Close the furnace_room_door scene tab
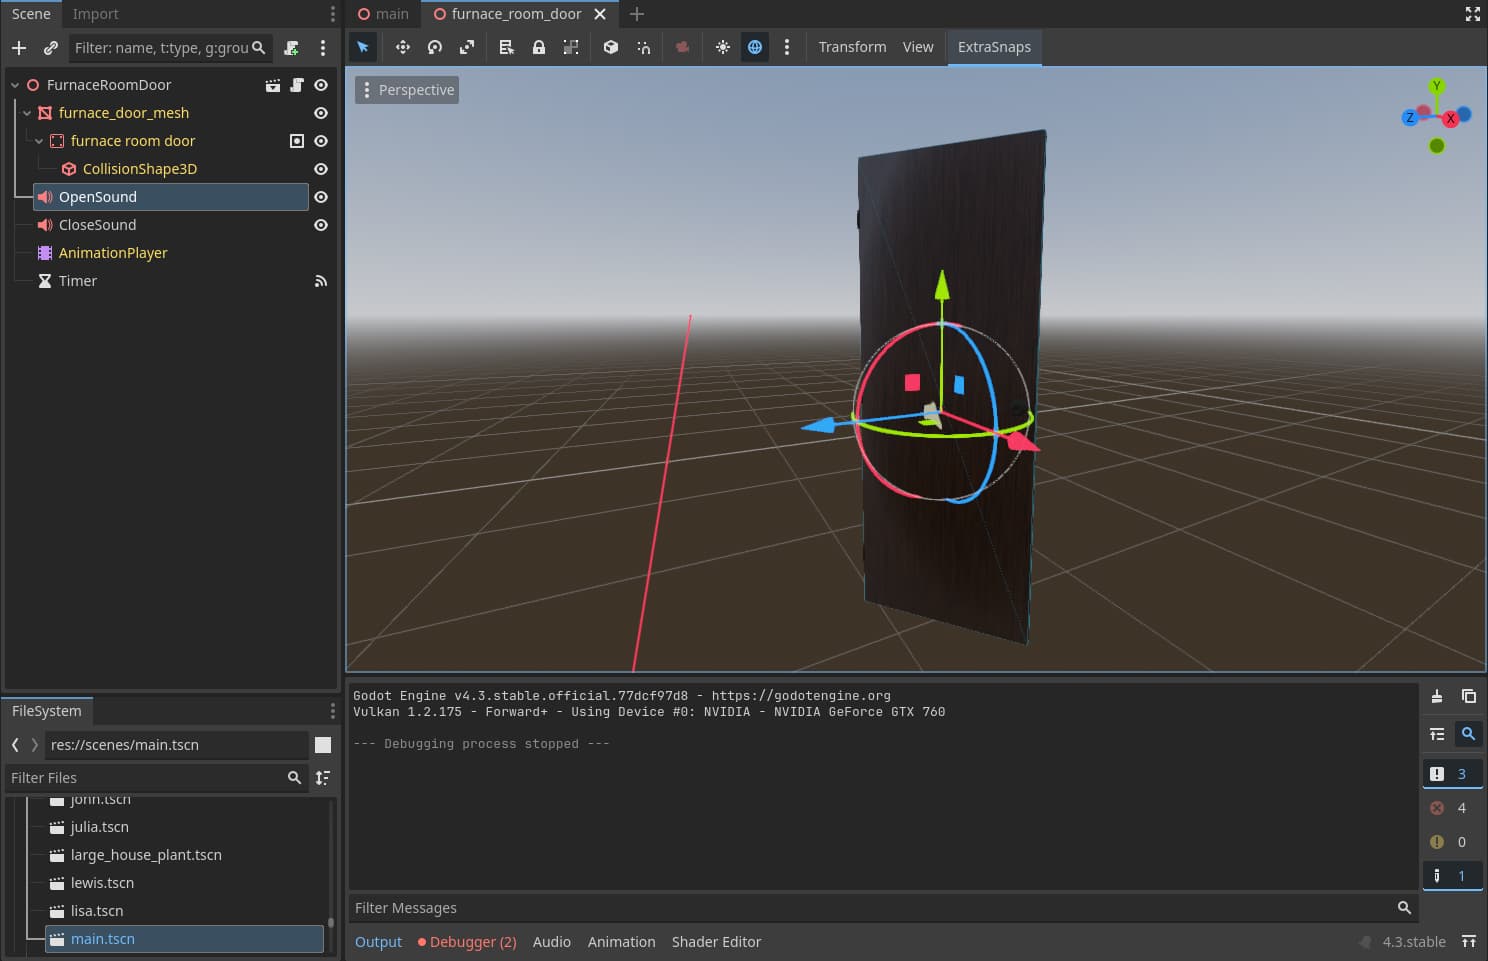This screenshot has height=961, width=1488. (x=600, y=14)
